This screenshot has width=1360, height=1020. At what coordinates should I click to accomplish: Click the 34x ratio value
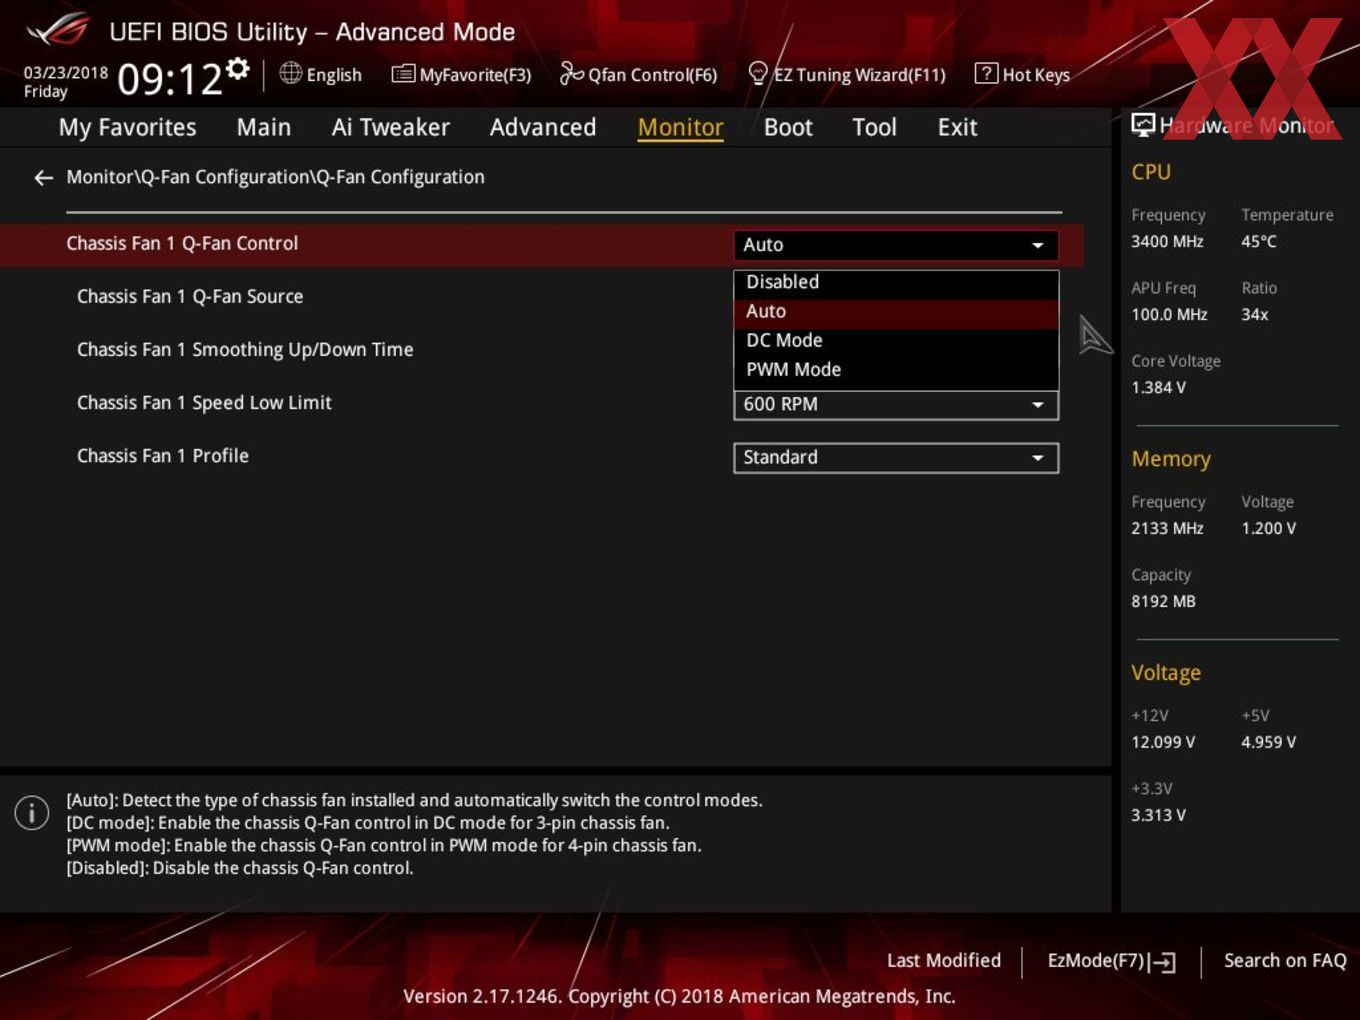[1255, 314]
